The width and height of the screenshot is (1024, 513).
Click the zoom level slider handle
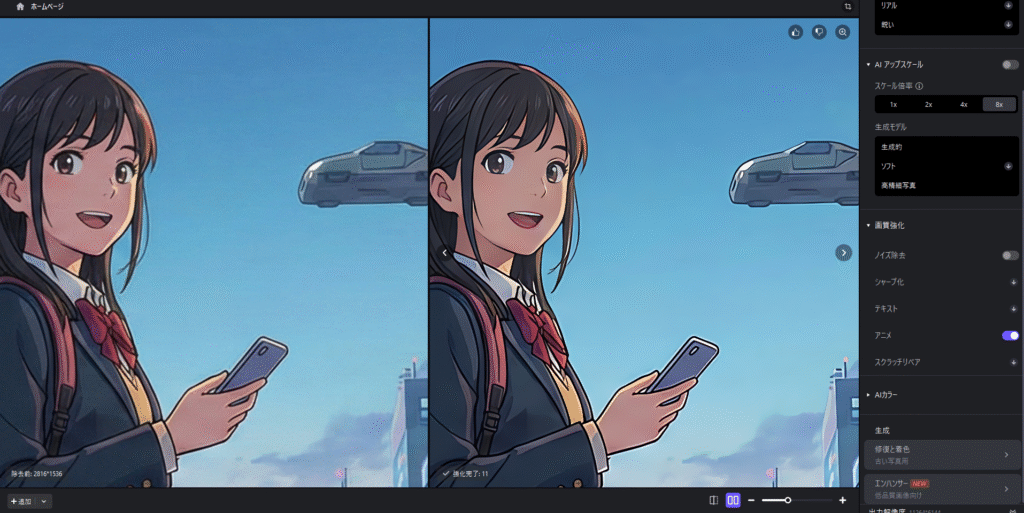(x=788, y=500)
